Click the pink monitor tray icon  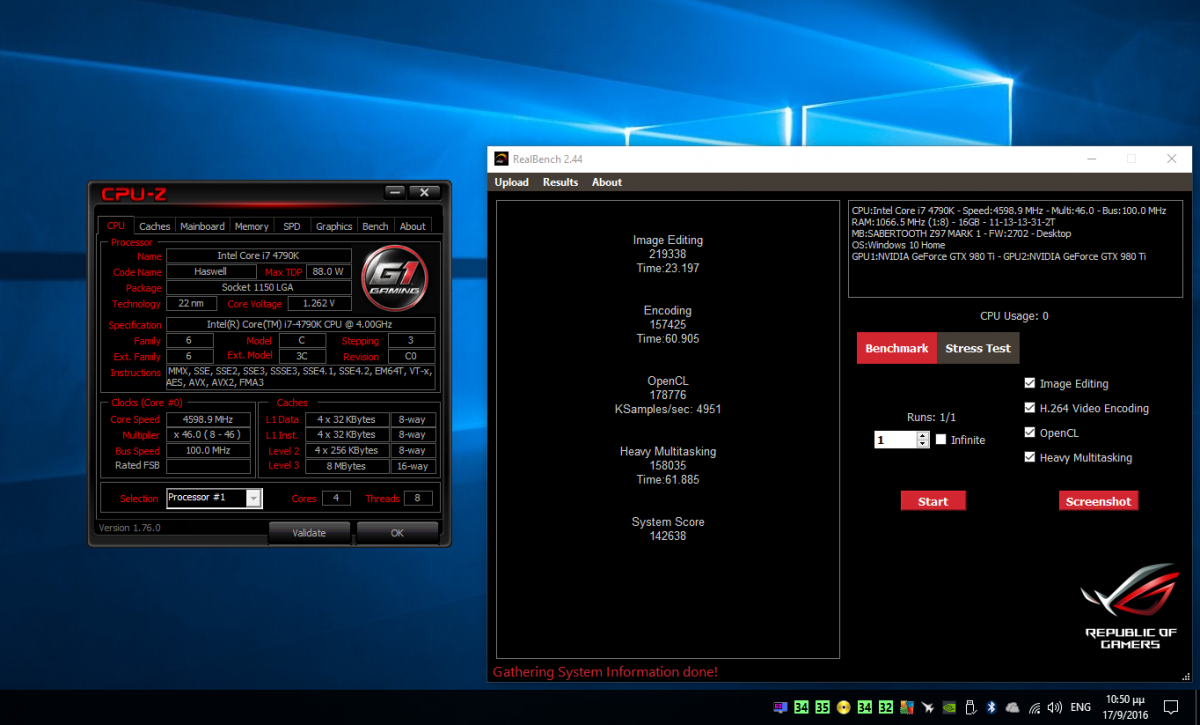coord(781,707)
